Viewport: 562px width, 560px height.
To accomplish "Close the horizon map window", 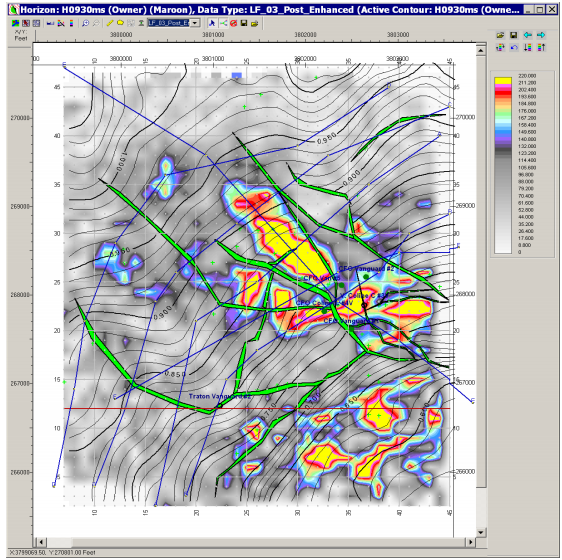I will 552,9.
